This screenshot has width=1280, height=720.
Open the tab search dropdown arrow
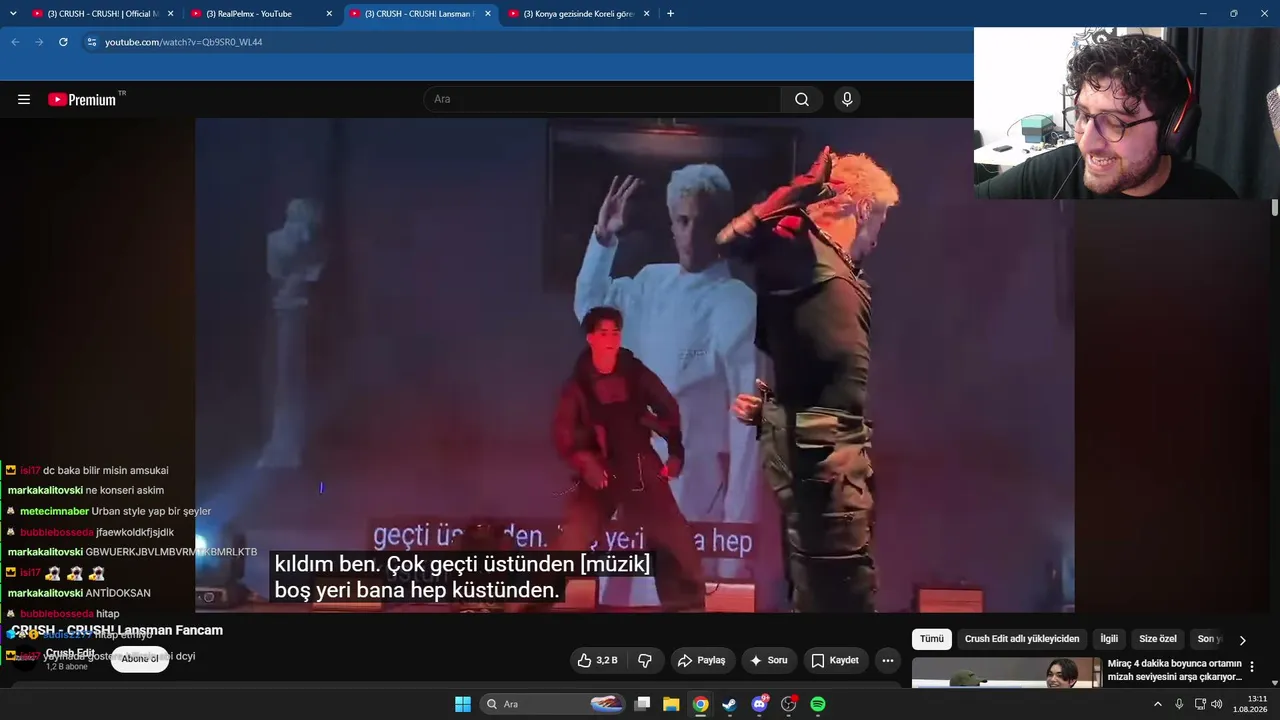[x=13, y=14]
